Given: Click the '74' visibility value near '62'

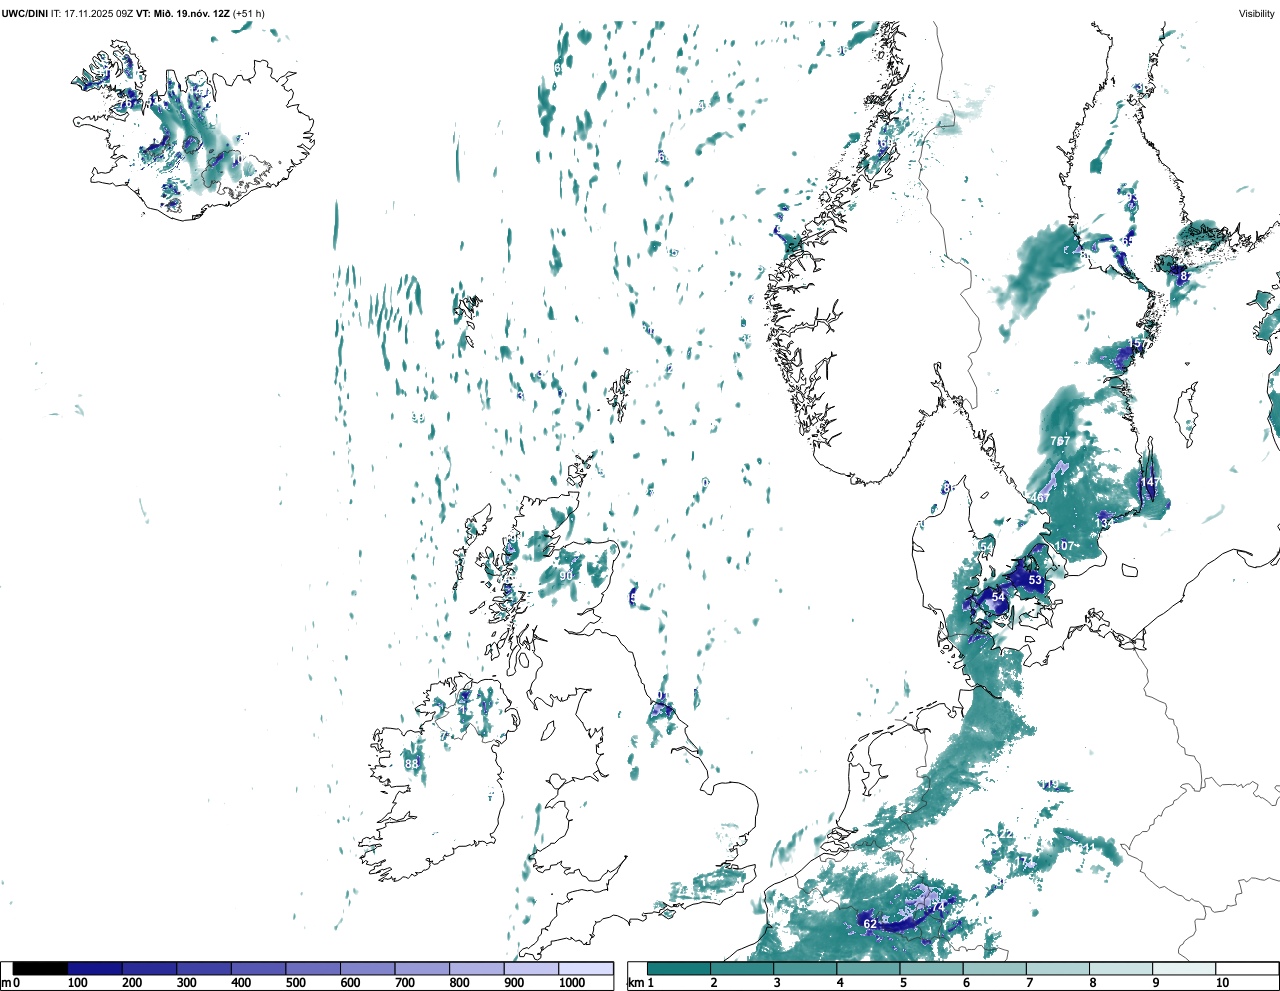Looking at the screenshot, I should coord(938,906).
